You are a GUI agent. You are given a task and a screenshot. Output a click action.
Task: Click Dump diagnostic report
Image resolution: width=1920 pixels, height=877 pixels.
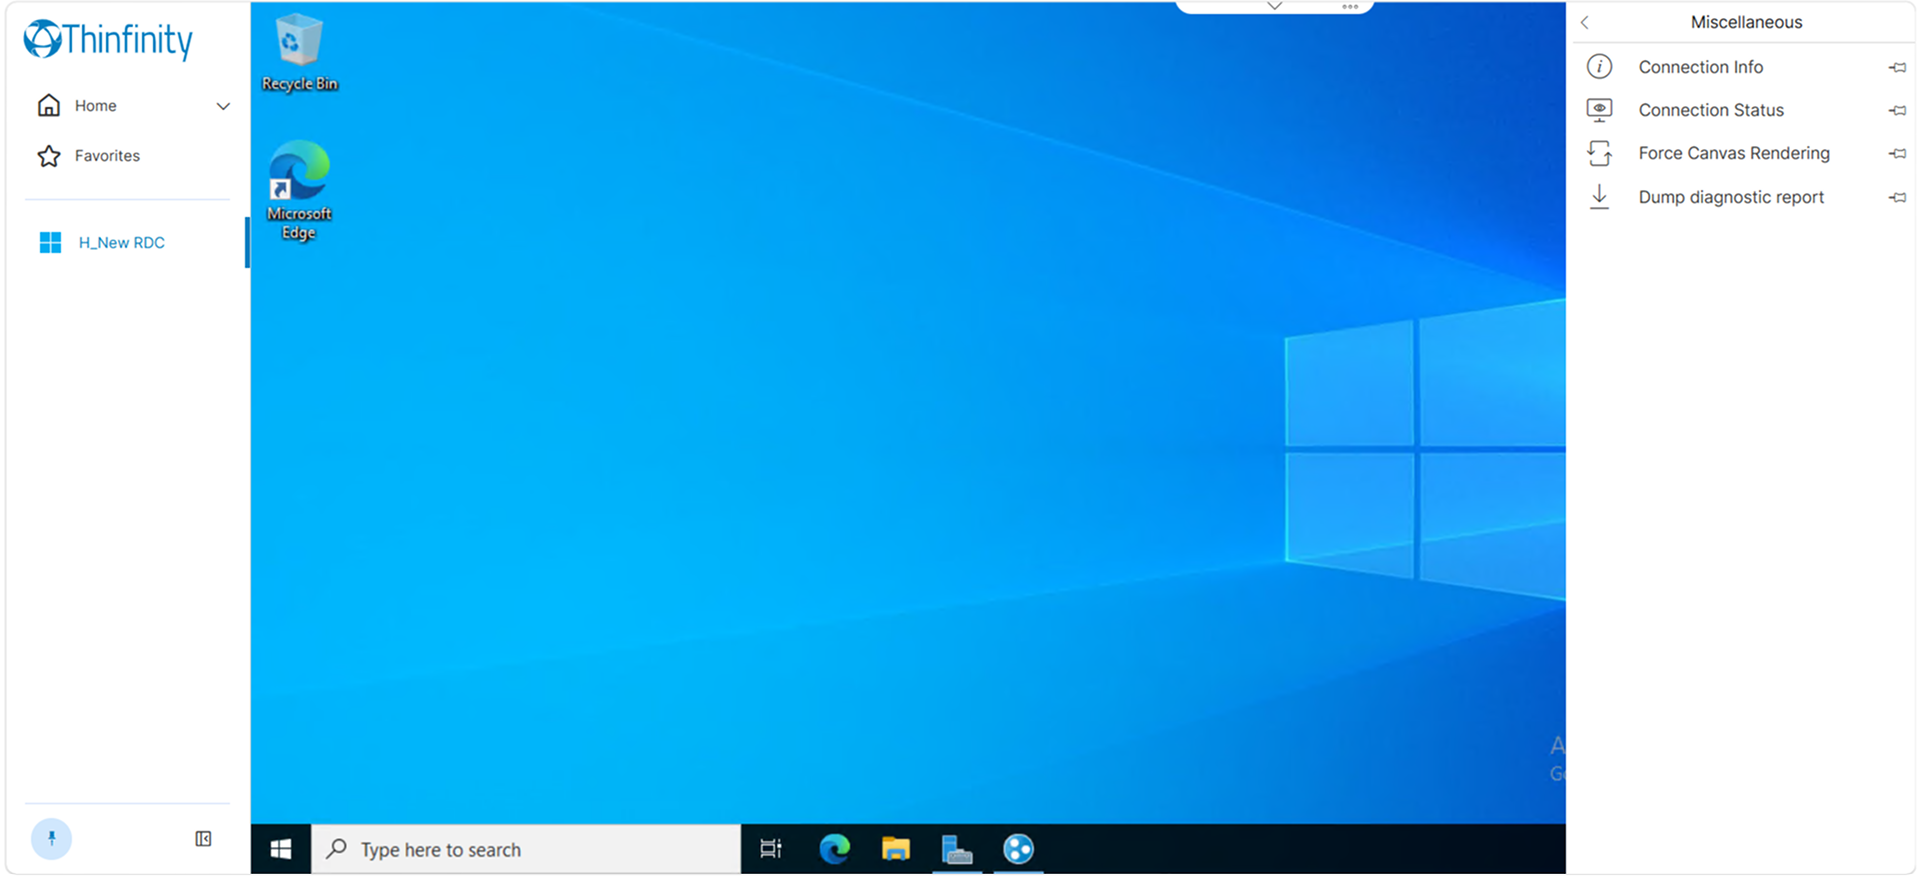1731,197
